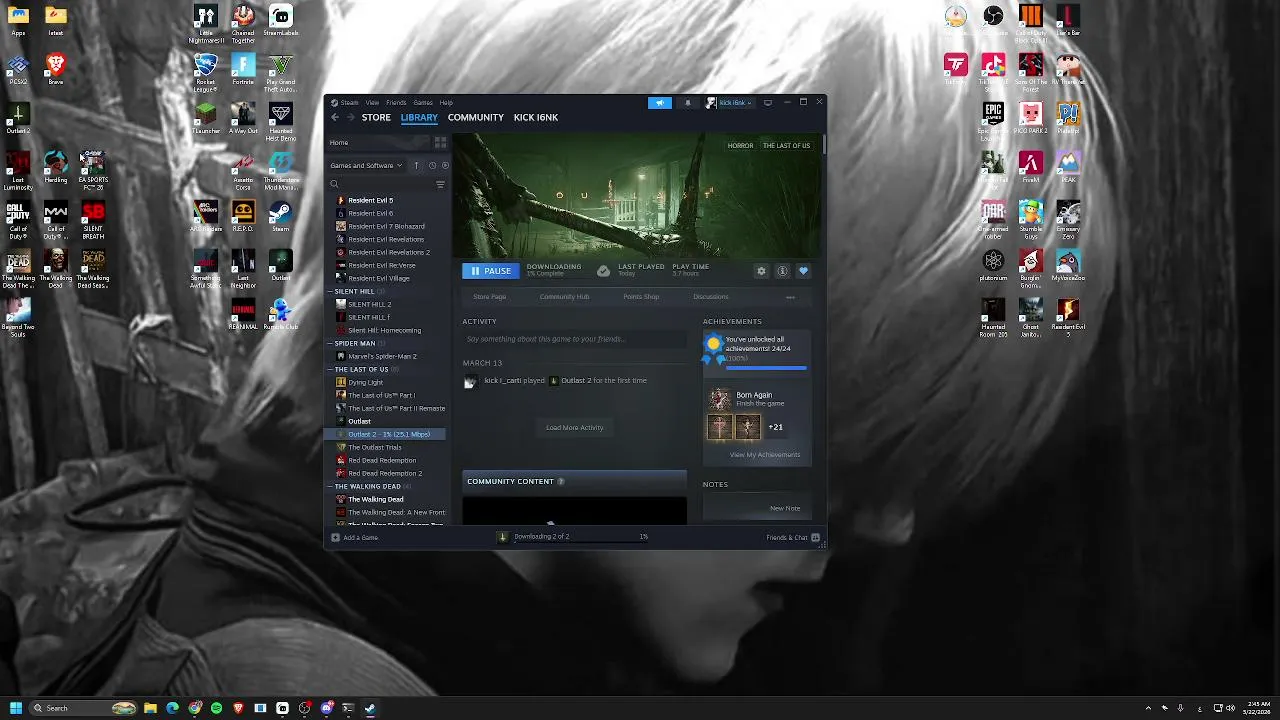Click Load More Activity button
The image size is (1280, 720).
tap(575, 428)
